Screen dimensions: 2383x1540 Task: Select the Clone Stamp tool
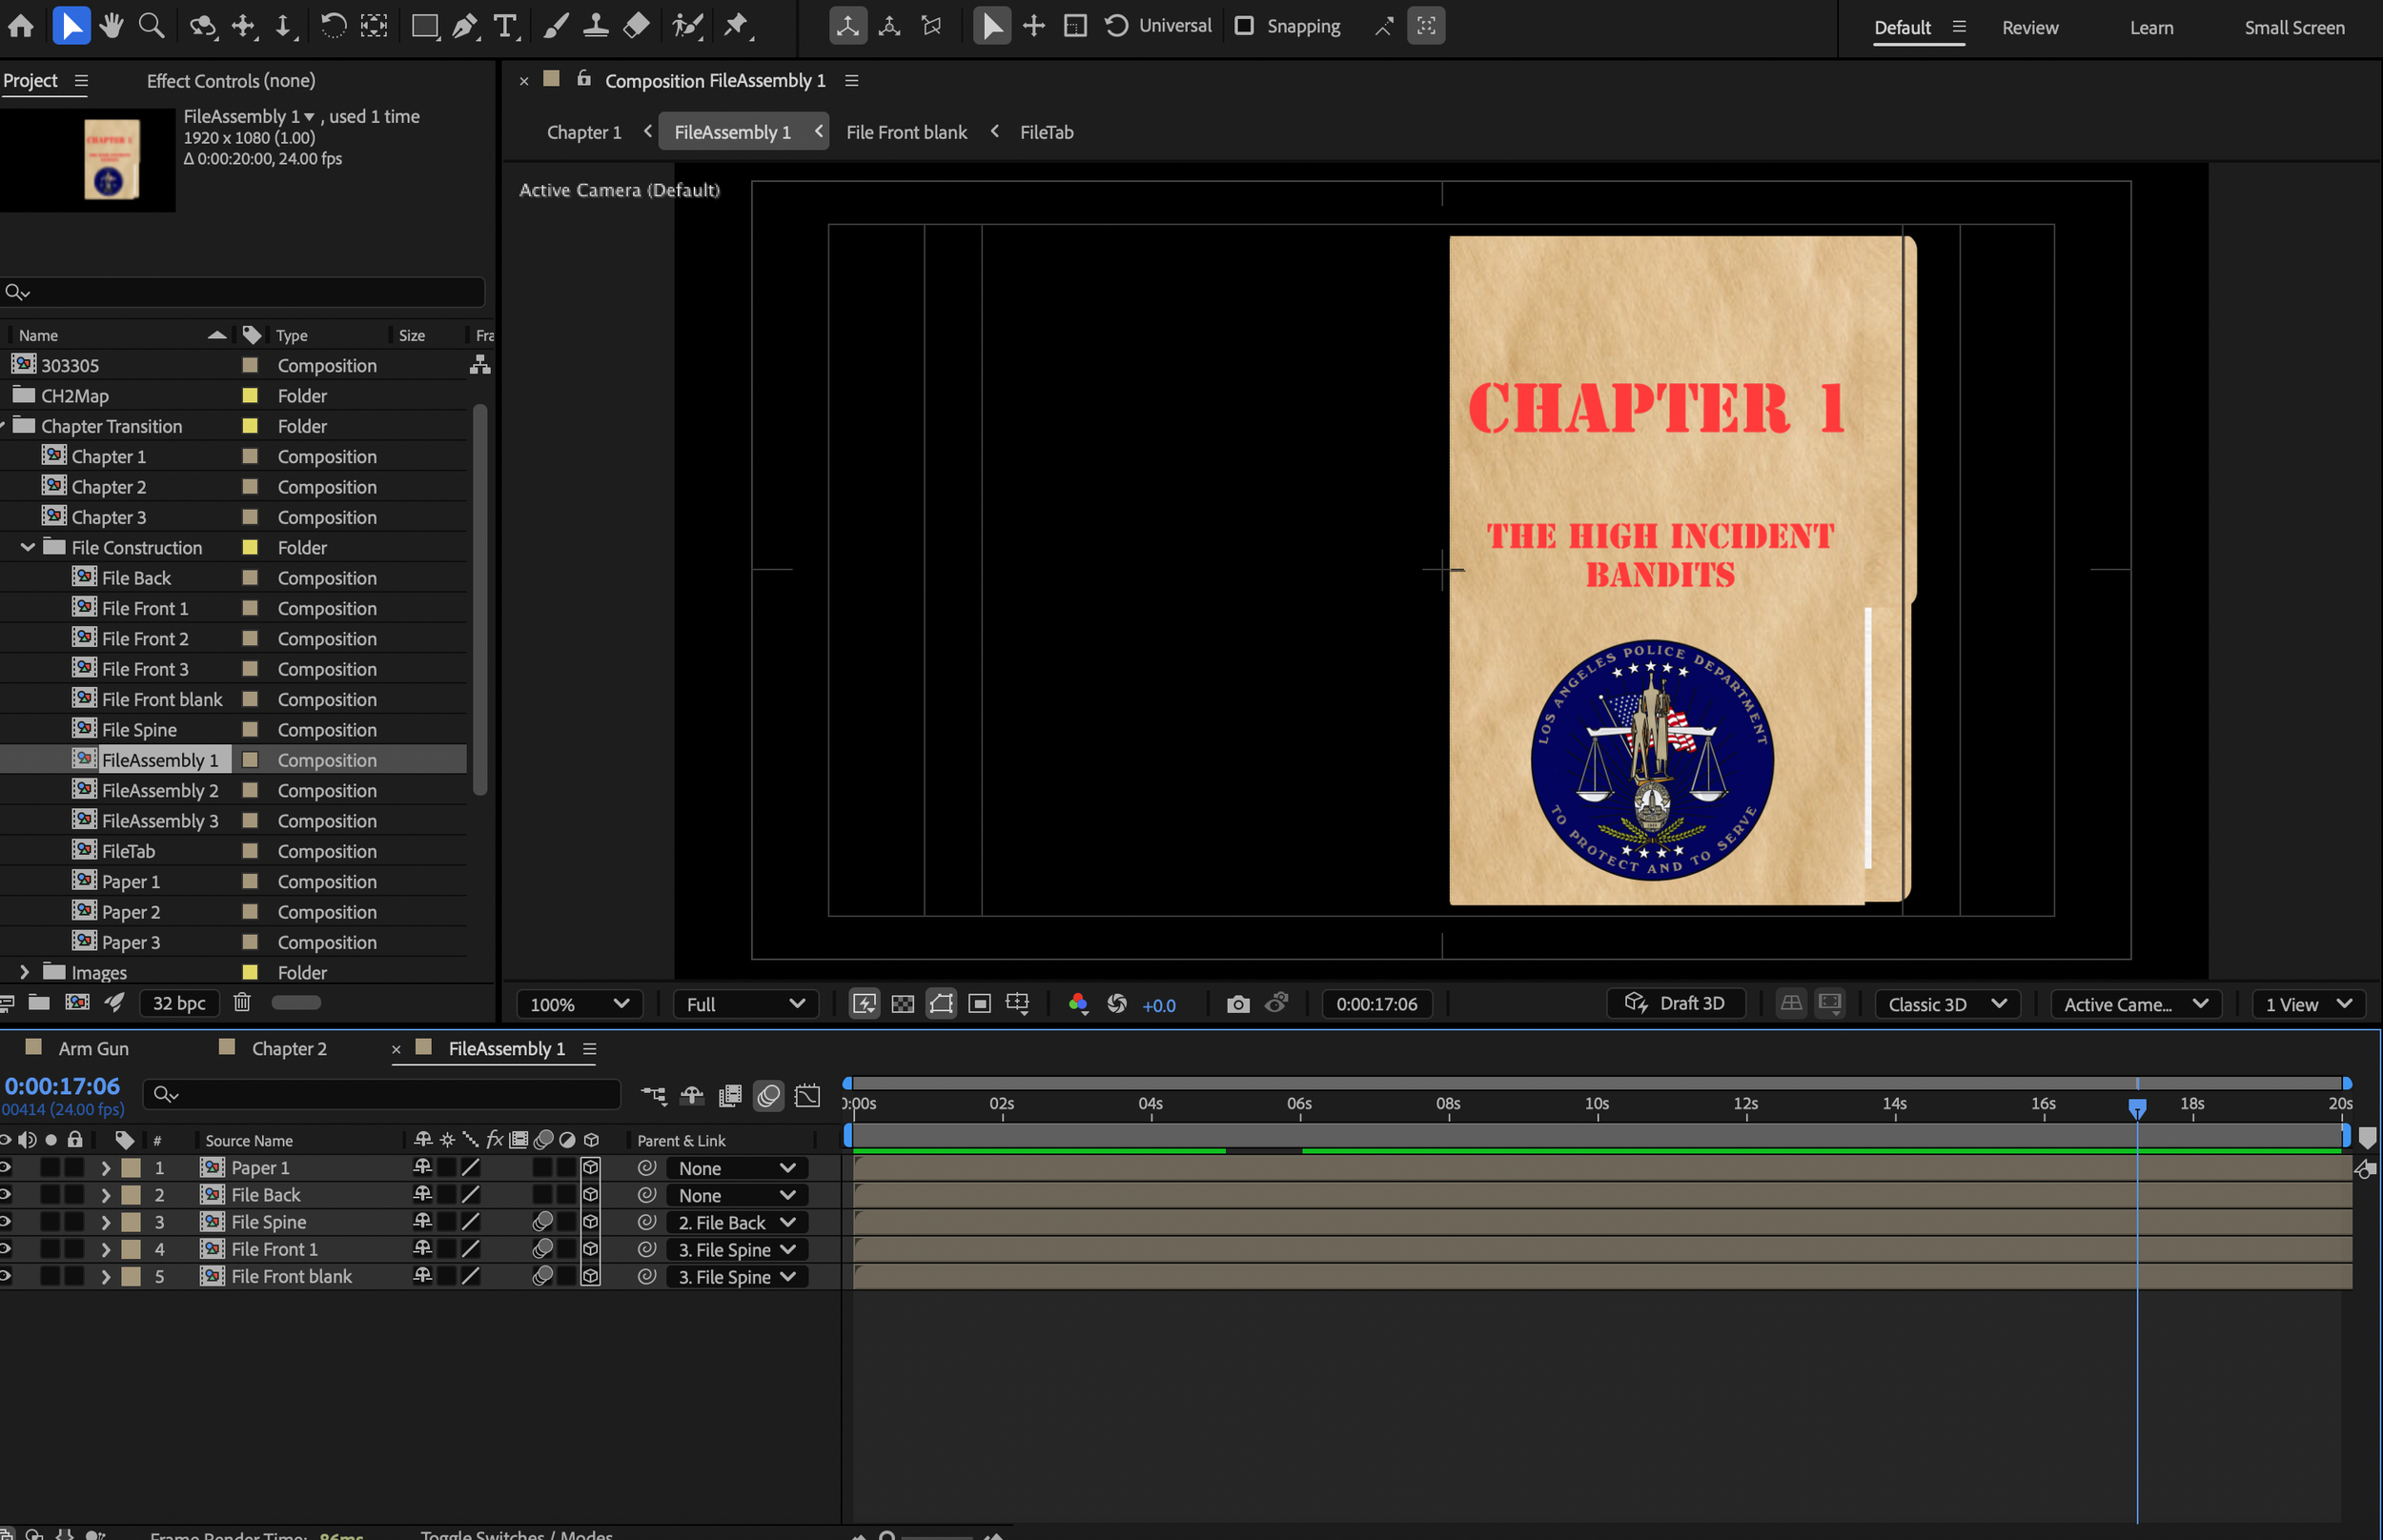point(596,26)
